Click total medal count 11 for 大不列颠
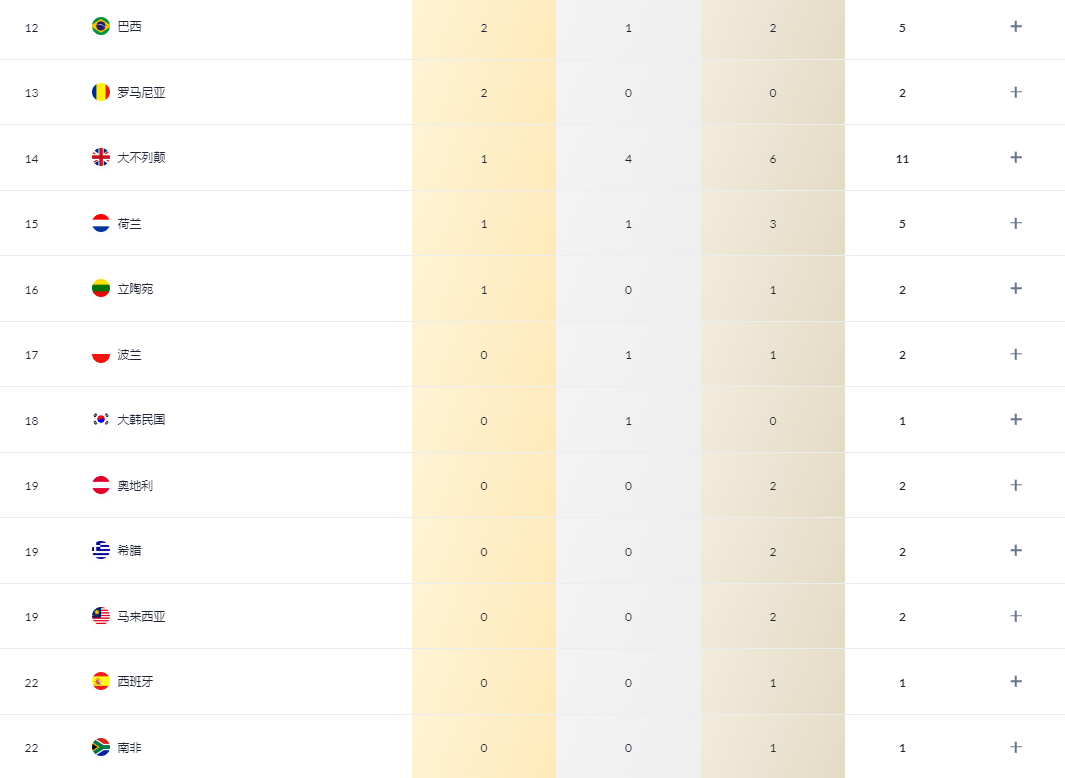The height and width of the screenshot is (778, 1065). click(902, 159)
